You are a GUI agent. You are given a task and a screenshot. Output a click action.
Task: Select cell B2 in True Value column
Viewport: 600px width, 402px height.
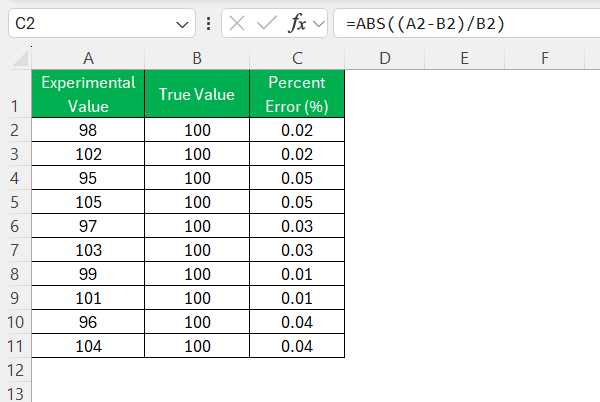click(x=197, y=130)
